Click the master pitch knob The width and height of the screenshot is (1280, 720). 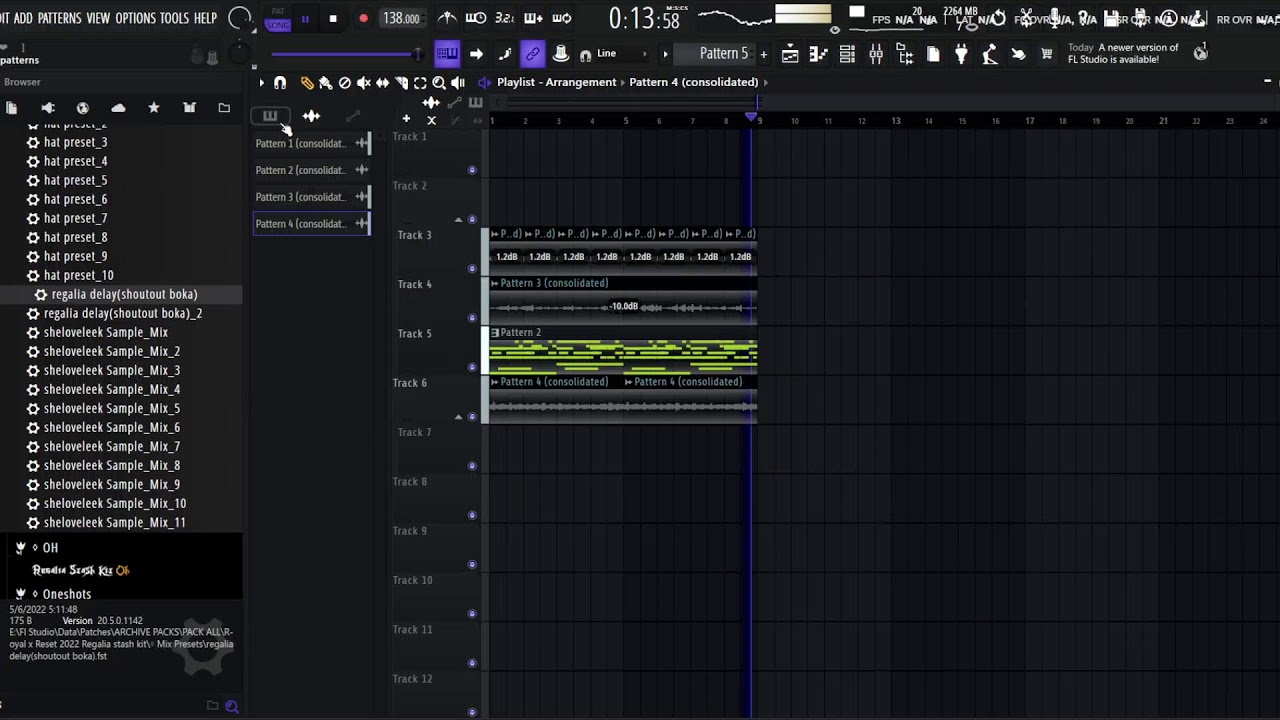[x=238, y=54]
